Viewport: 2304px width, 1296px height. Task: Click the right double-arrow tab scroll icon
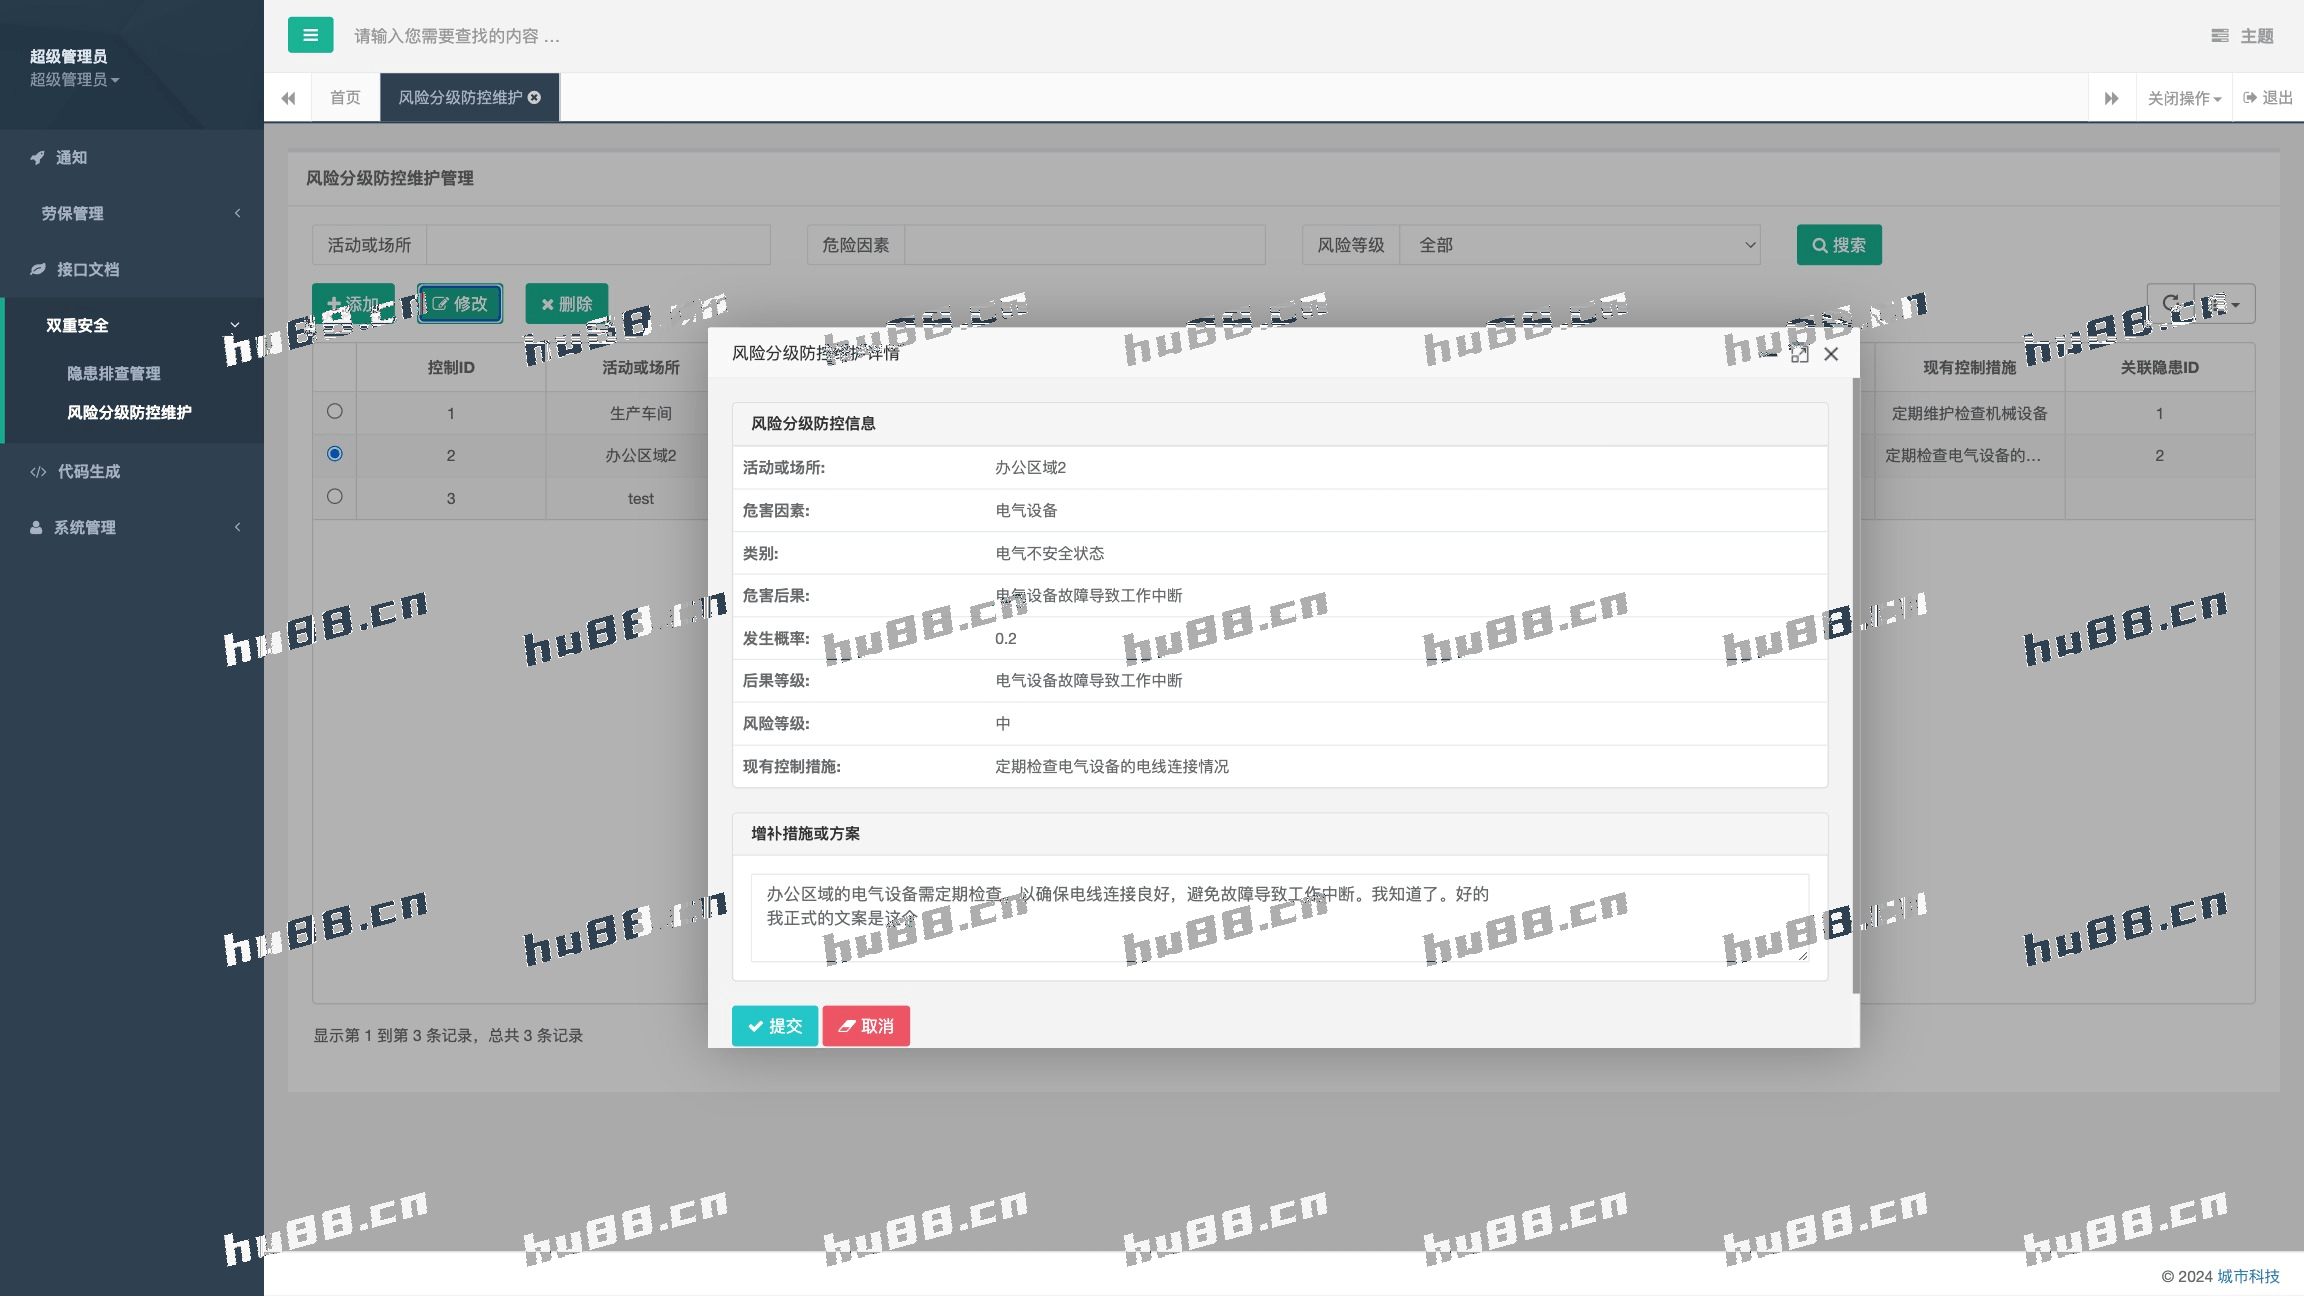tap(2111, 98)
